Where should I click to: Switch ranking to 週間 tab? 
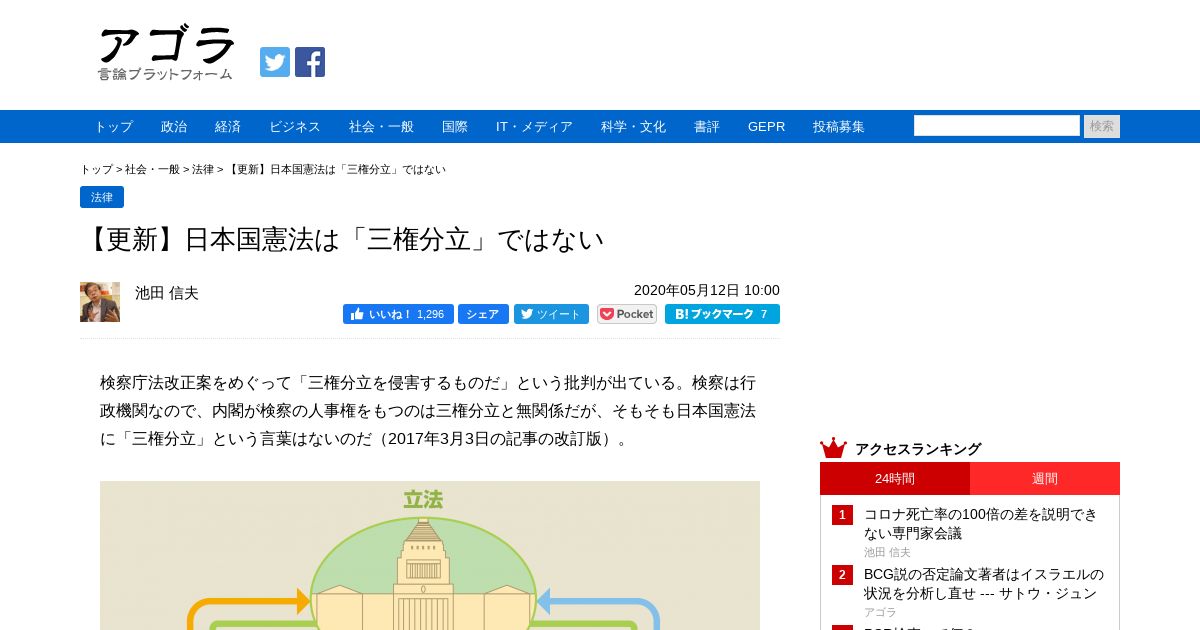click(x=1045, y=478)
